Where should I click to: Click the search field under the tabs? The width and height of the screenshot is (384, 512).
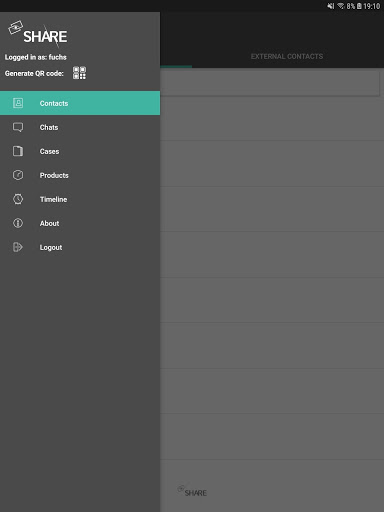(270, 83)
